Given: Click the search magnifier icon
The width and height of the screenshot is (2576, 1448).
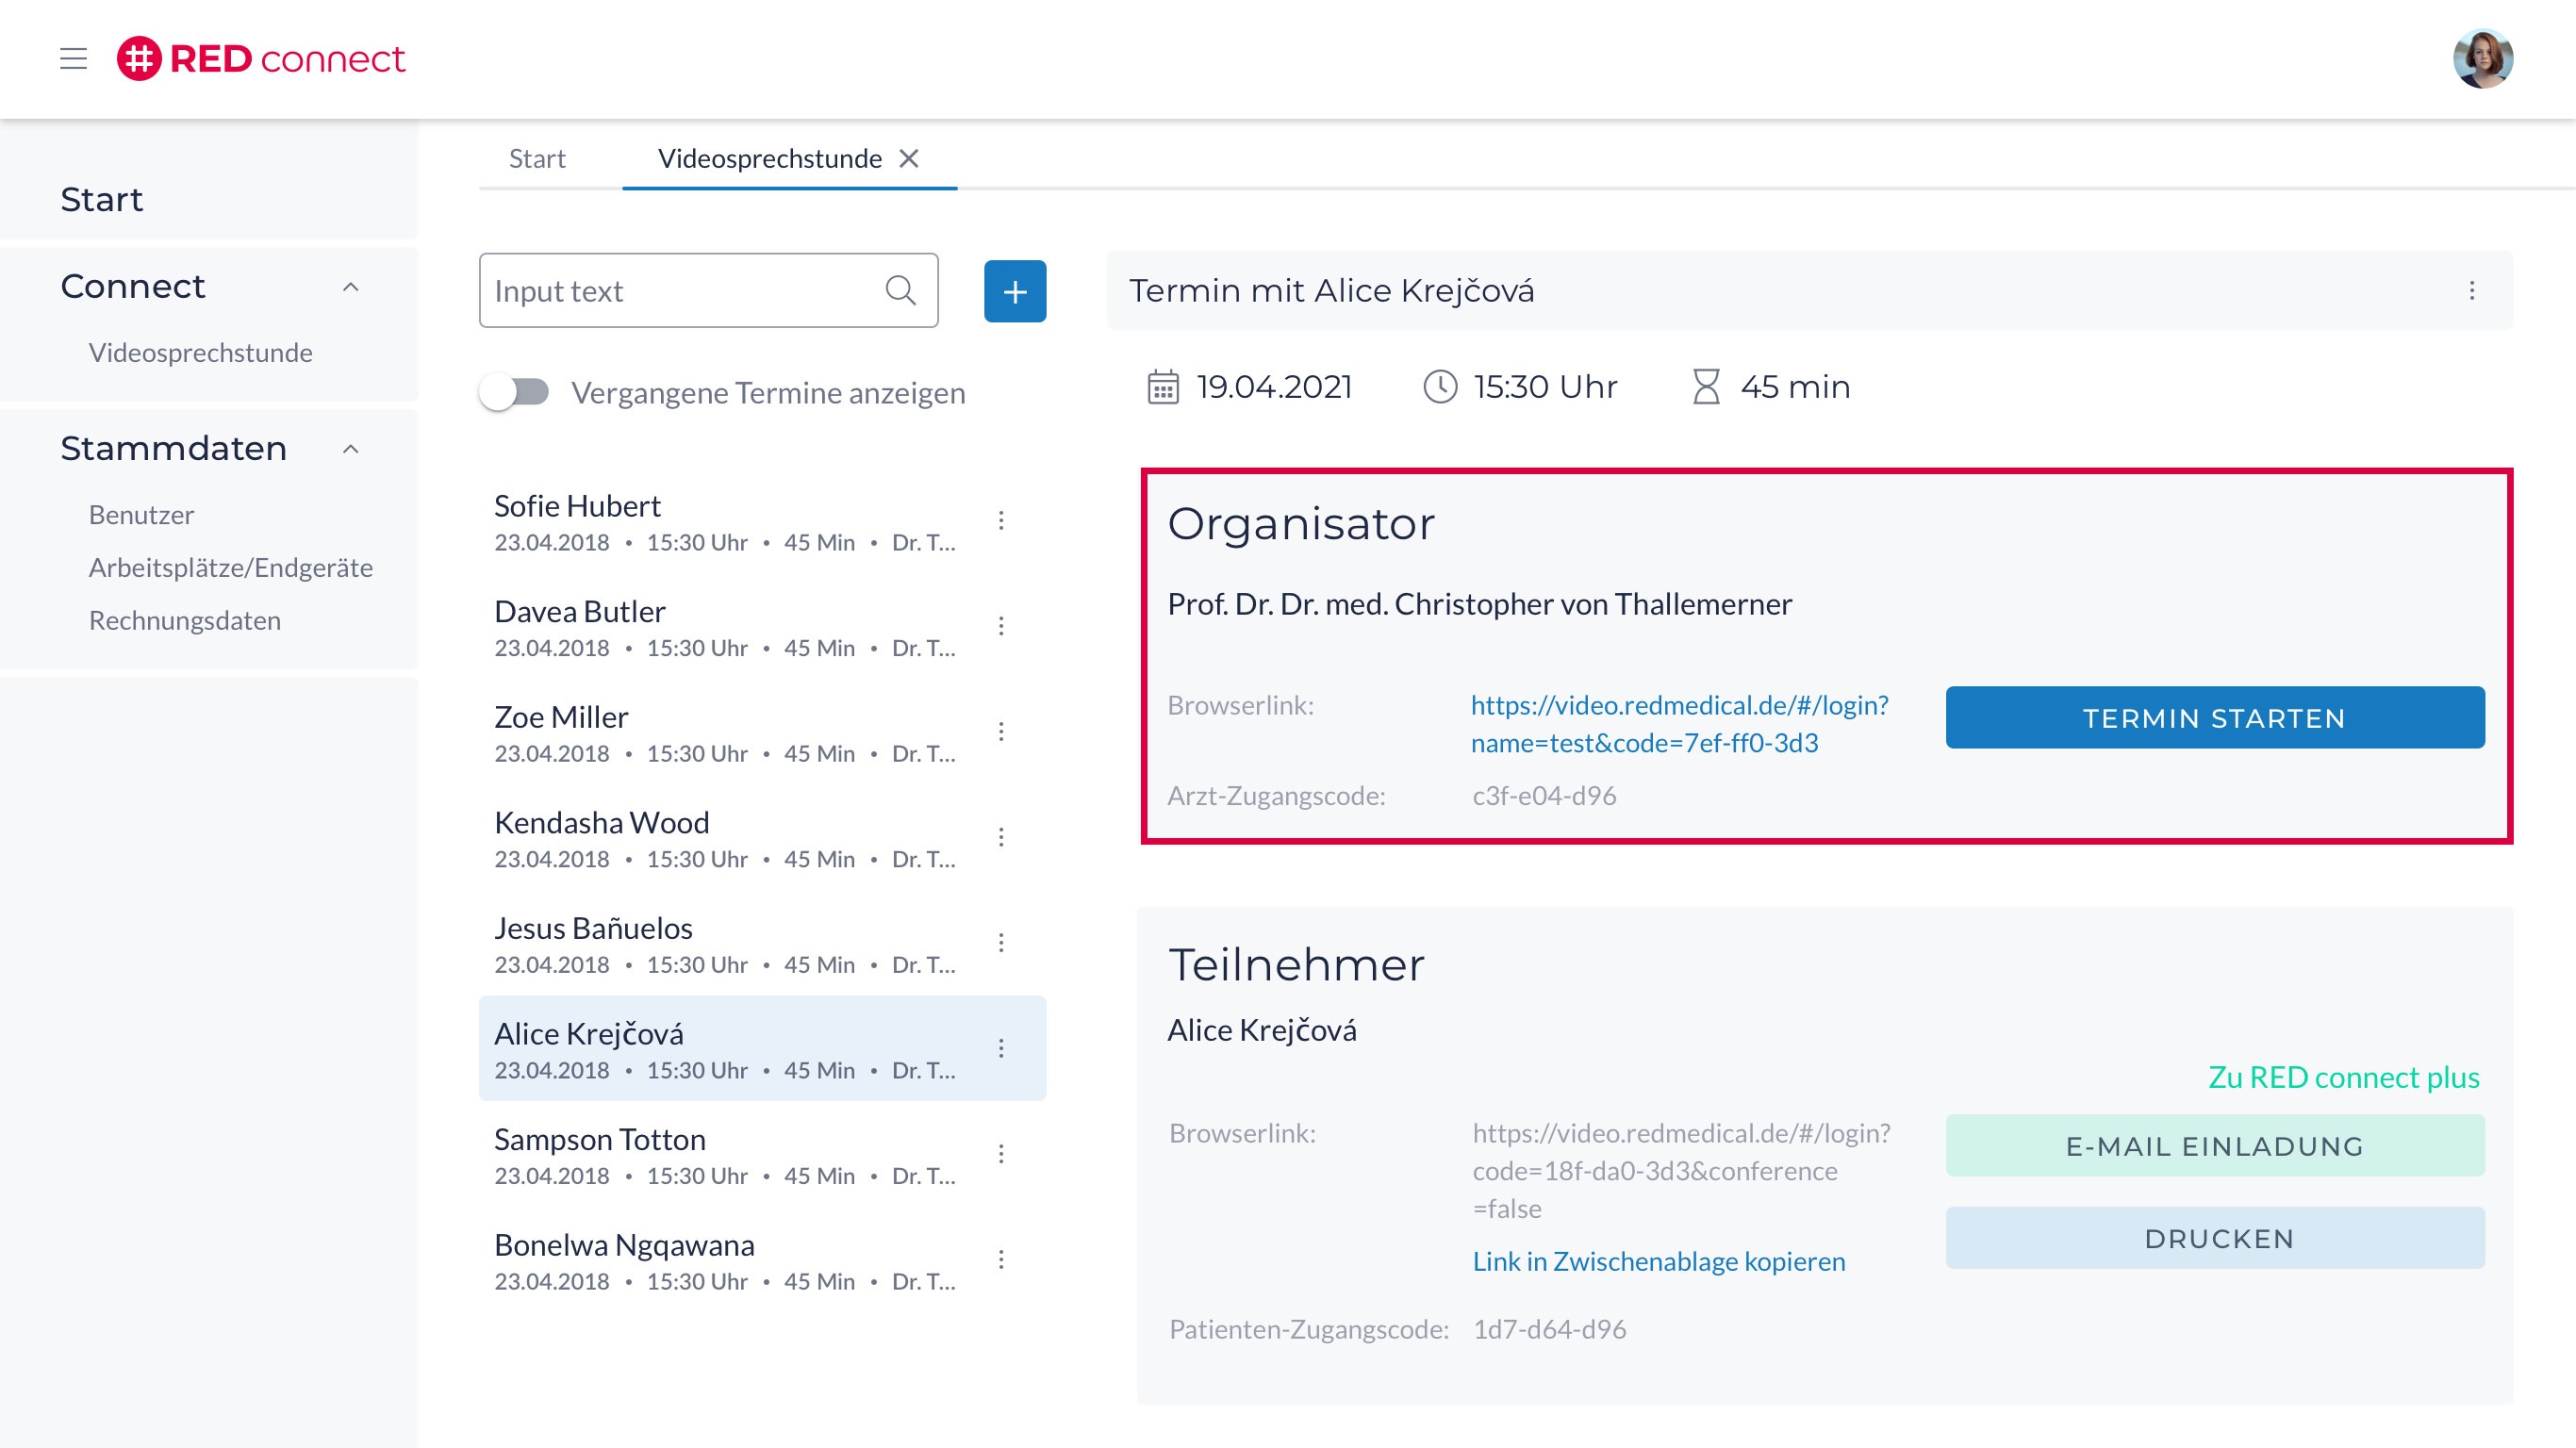Looking at the screenshot, I should (900, 291).
